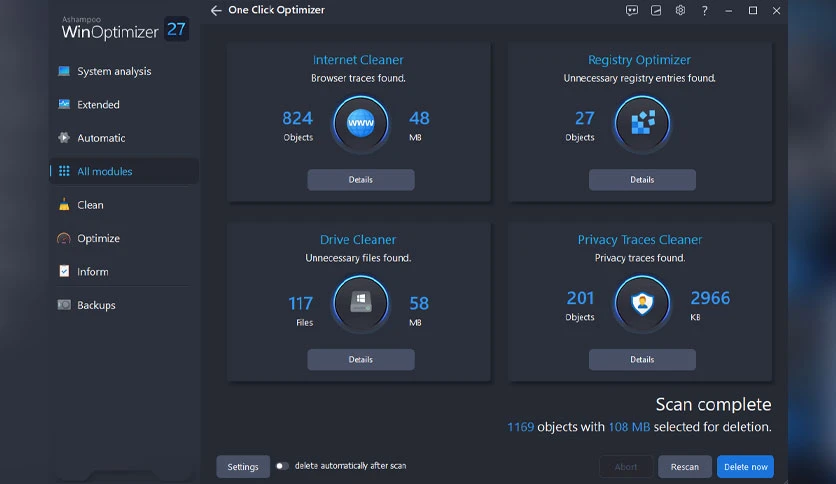Click the Inform checklist icon
The width and height of the screenshot is (836, 484).
64,271
